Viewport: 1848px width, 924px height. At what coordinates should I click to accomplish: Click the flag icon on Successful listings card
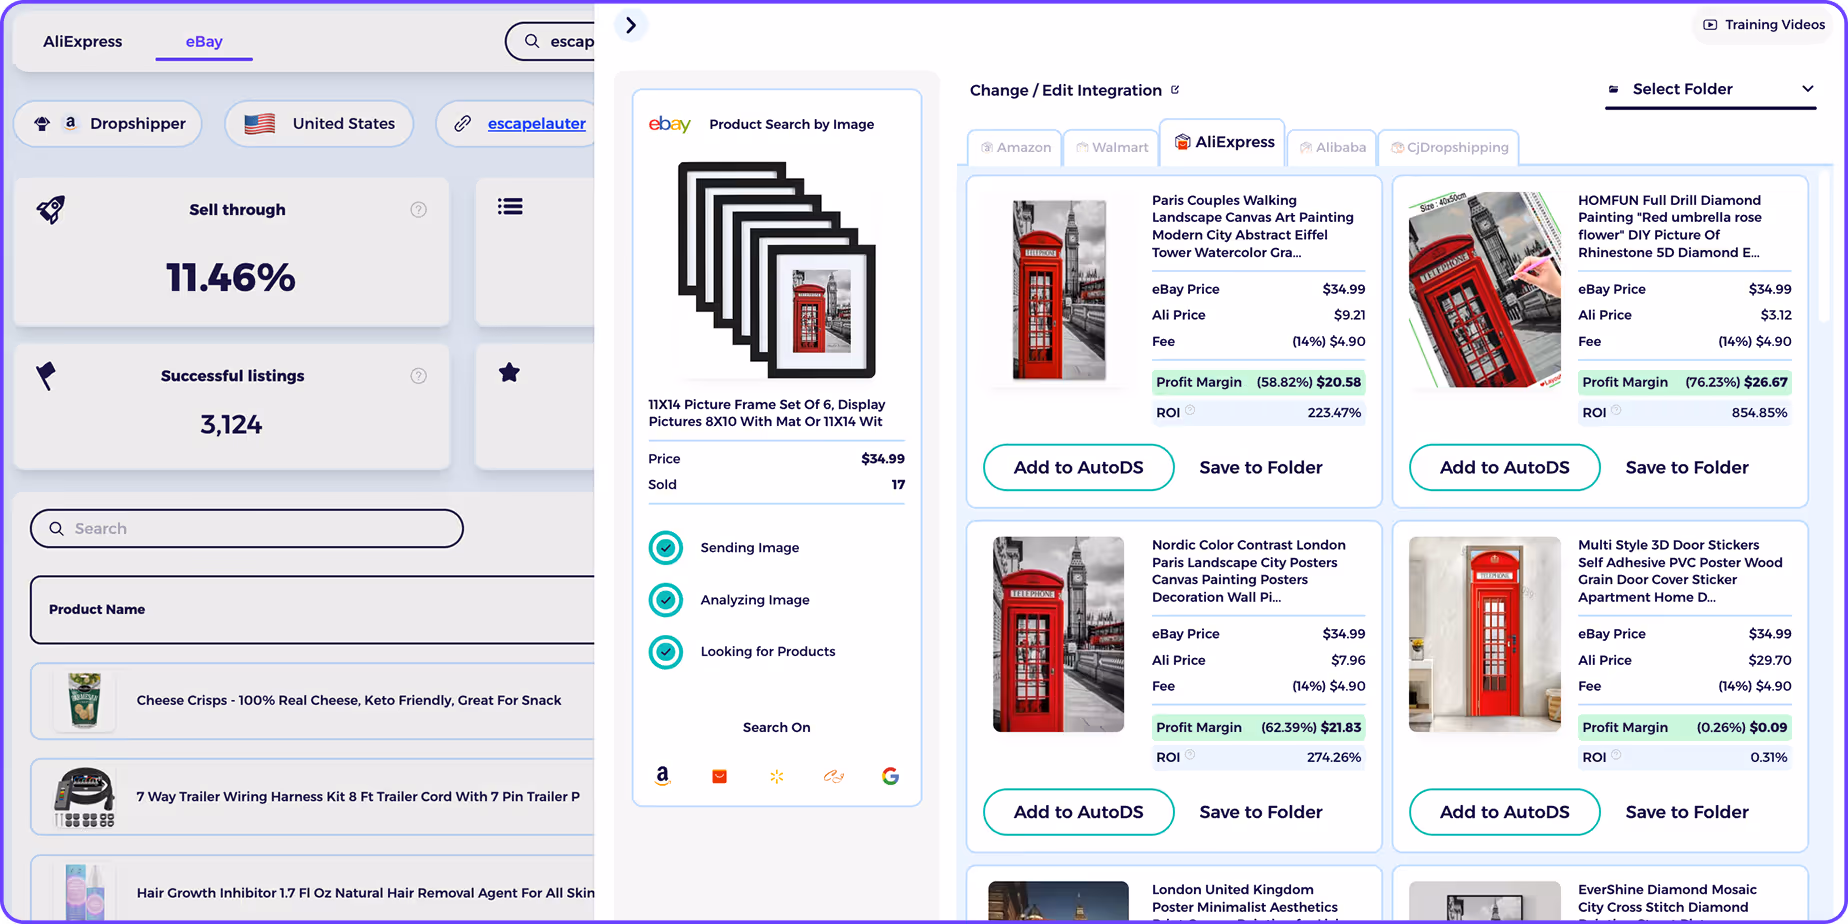point(46,375)
